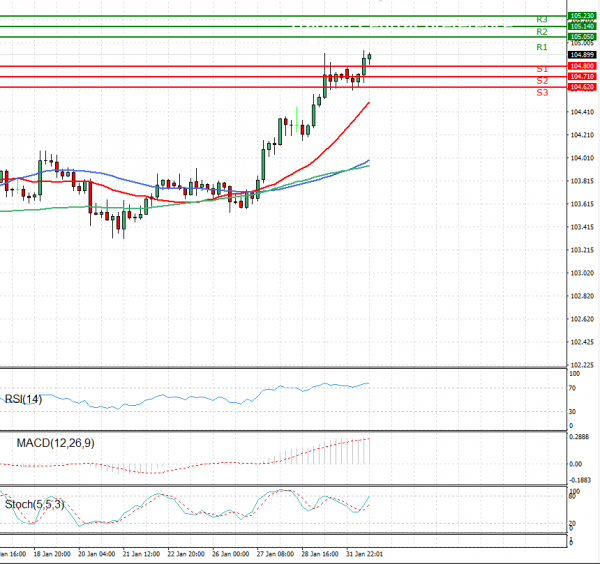Click the 102.425 price axis value
This screenshot has width=600, height=564.
point(582,342)
